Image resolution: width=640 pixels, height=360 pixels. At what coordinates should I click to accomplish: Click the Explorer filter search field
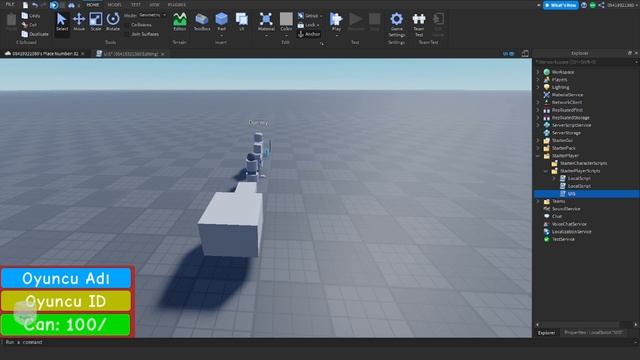[586, 62]
